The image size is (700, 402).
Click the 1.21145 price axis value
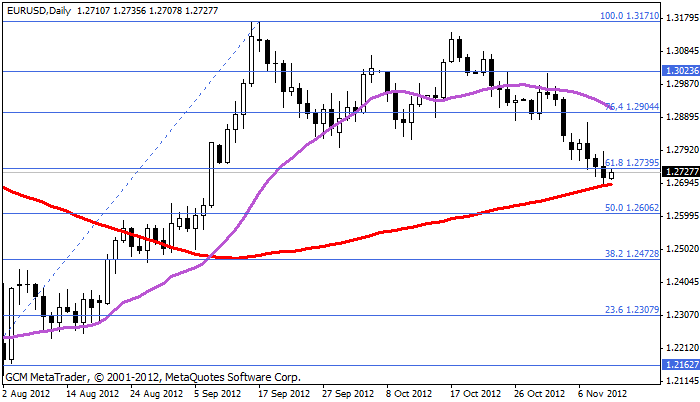click(682, 381)
